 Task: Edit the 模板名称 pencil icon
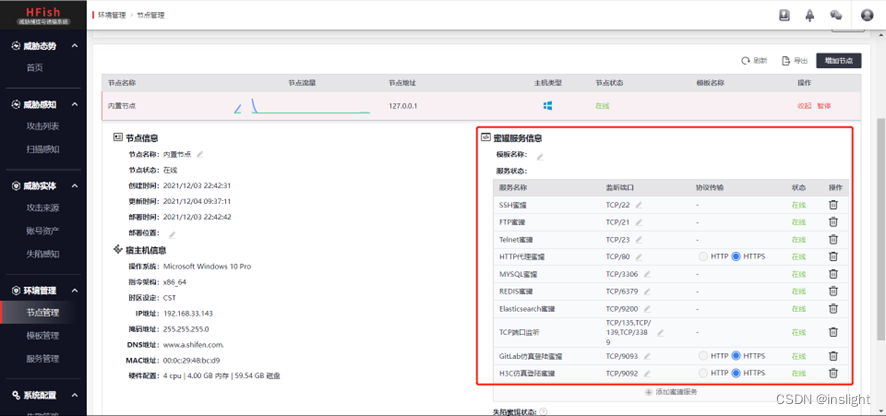tap(540, 157)
